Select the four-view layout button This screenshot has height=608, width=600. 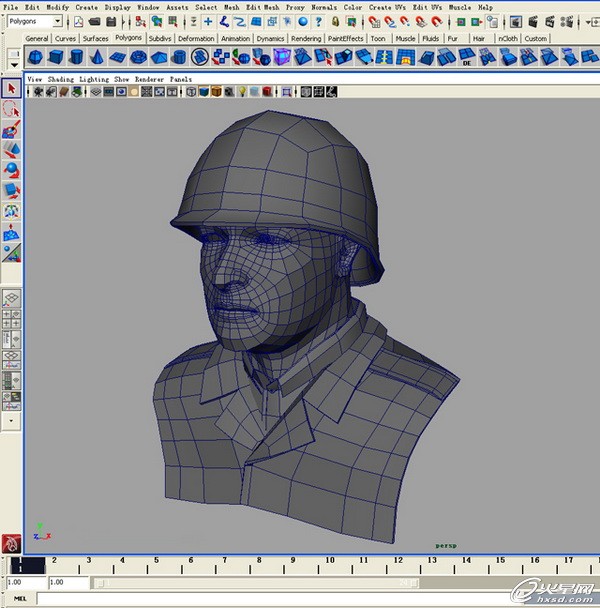click(x=11, y=319)
